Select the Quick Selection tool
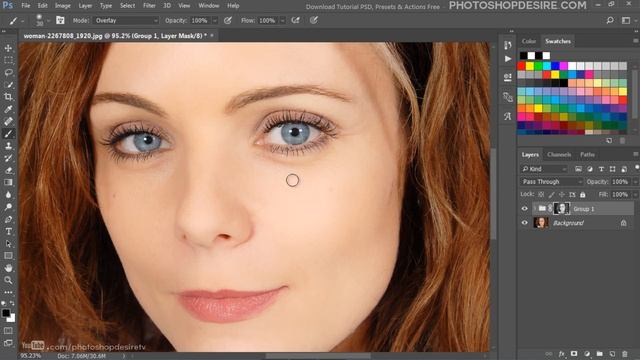 click(x=8, y=85)
